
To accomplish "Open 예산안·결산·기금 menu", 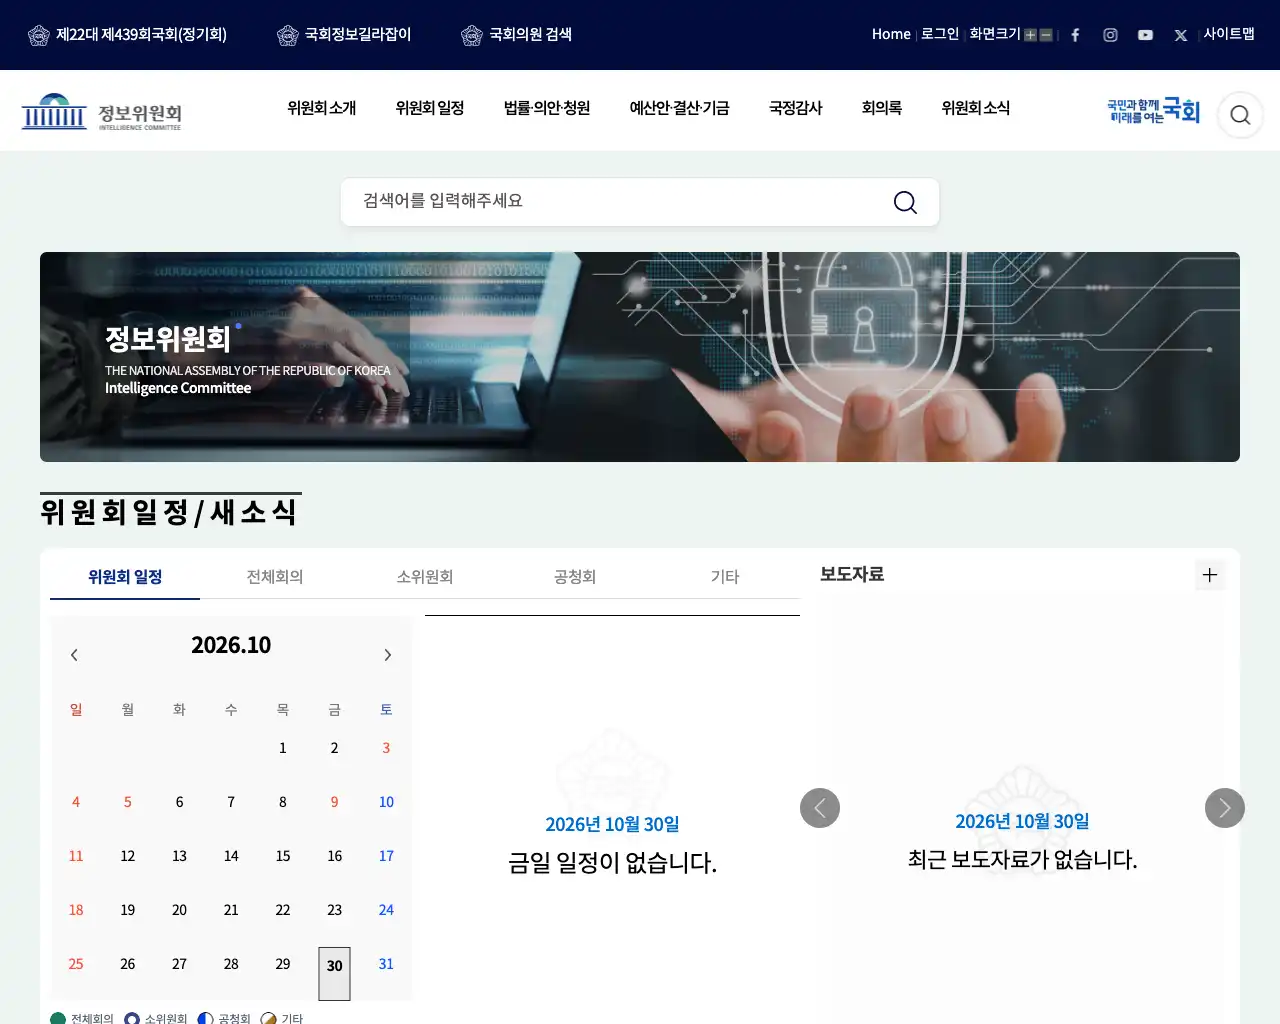I will [680, 108].
